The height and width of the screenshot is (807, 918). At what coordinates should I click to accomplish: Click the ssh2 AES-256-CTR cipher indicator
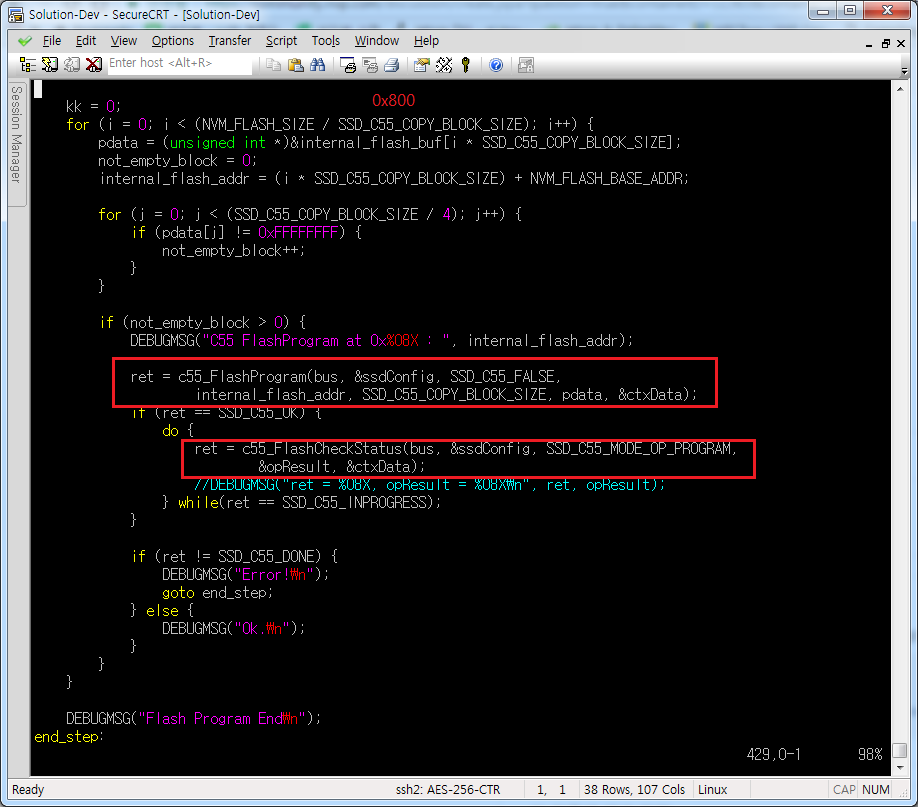[449, 789]
